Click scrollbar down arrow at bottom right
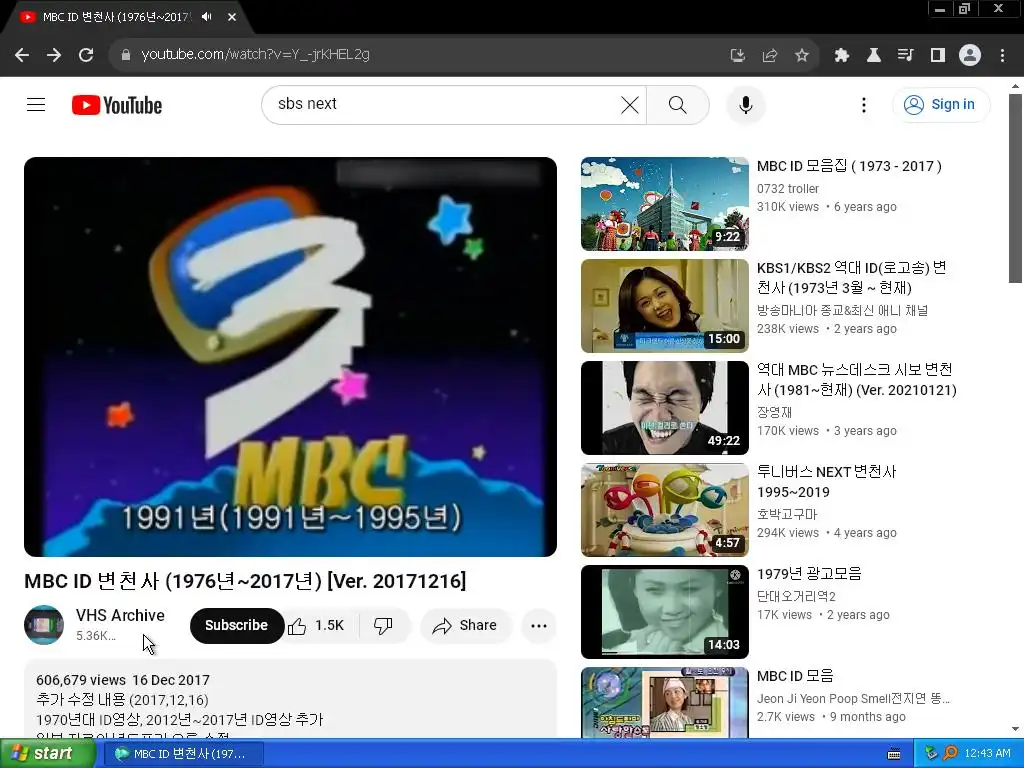Viewport: 1024px width, 768px height. pos(1015,729)
